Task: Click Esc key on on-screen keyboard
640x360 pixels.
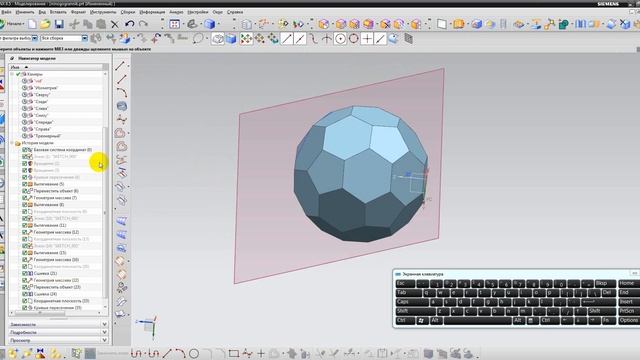Action: [405, 283]
